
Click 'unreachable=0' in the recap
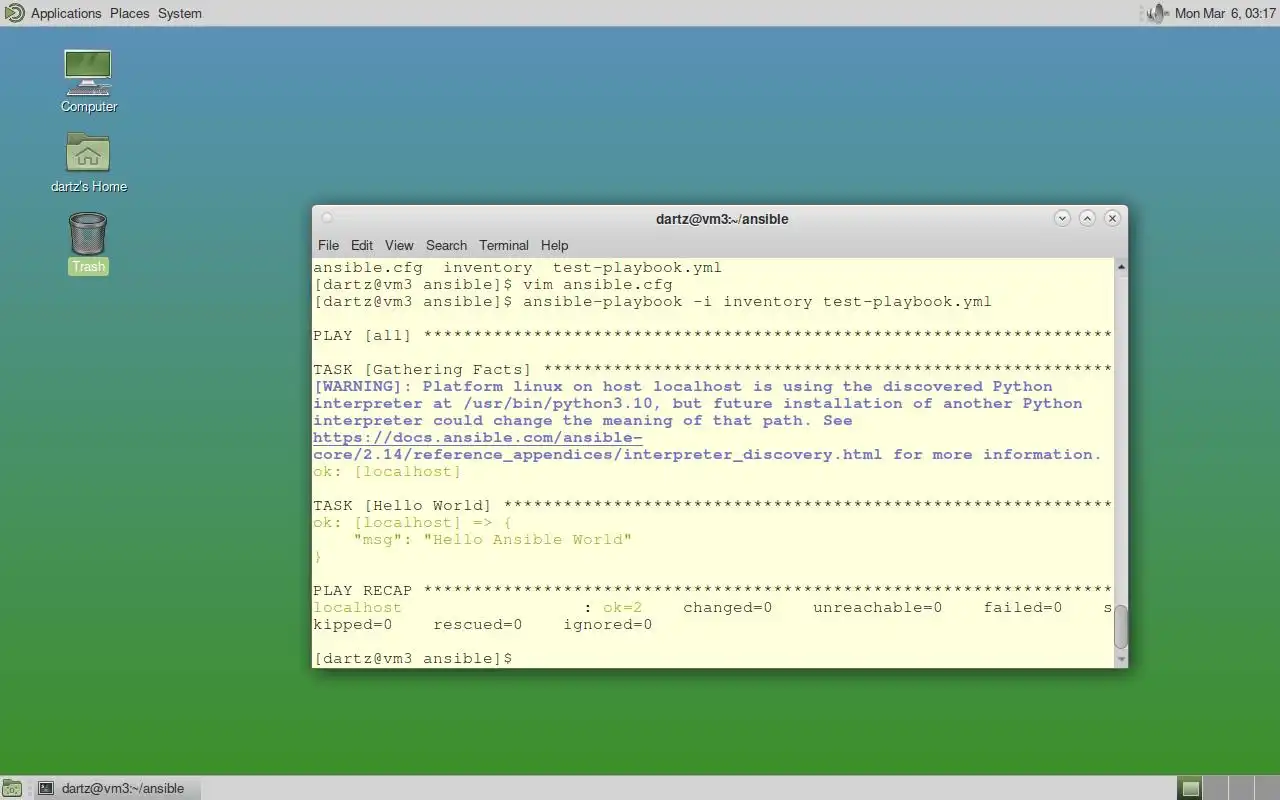click(x=877, y=607)
